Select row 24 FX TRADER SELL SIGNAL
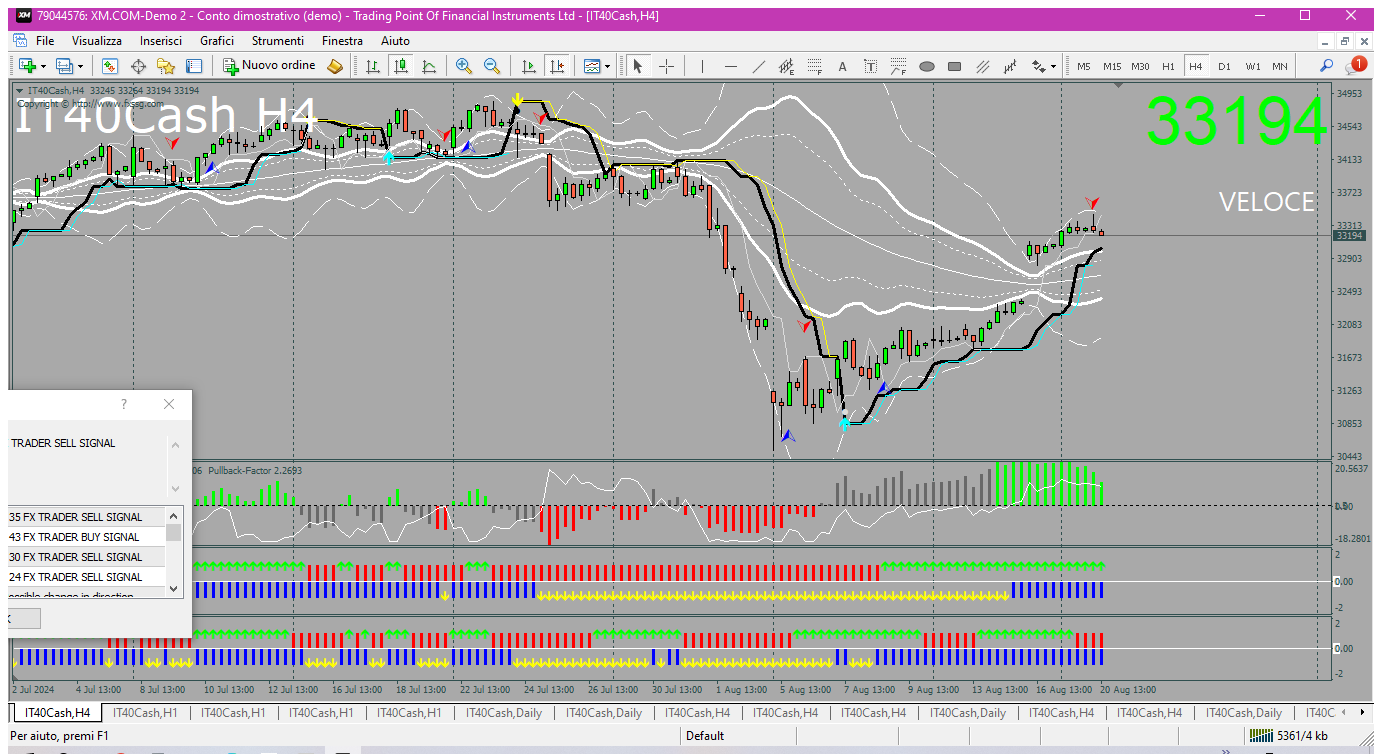1382x754 pixels. coord(86,577)
